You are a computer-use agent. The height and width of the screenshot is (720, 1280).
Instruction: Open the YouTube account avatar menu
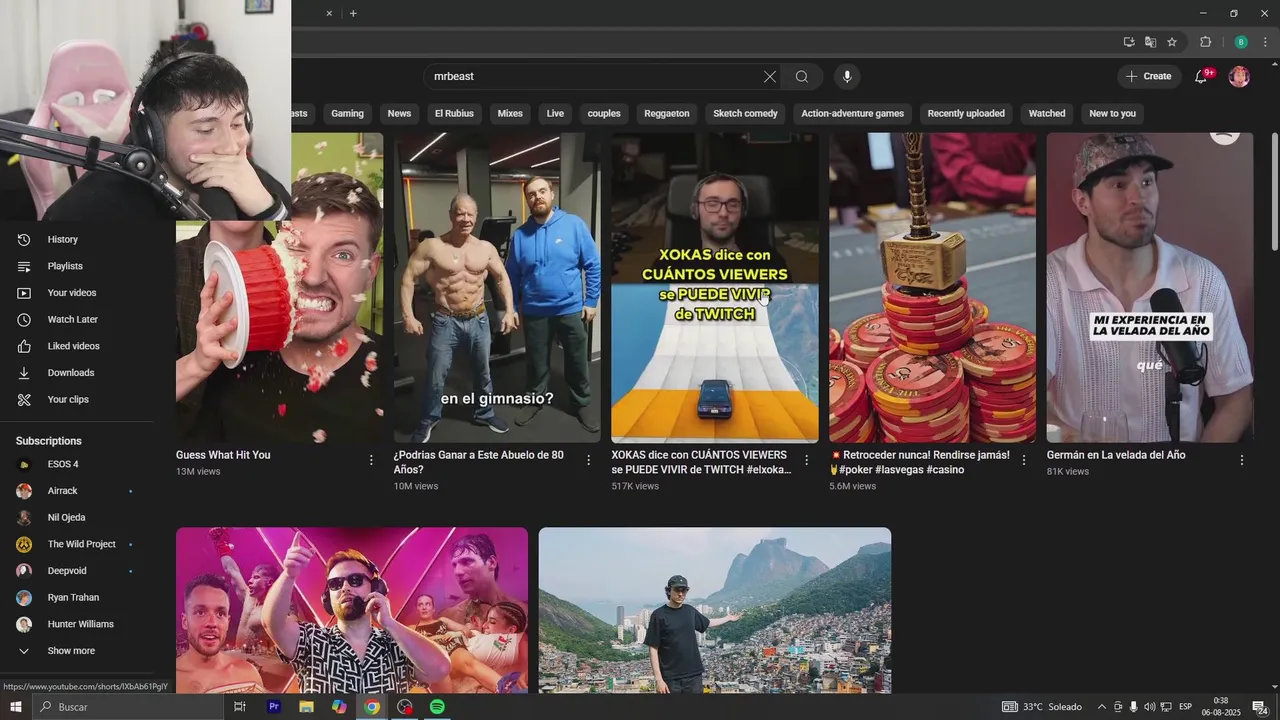click(1239, 76)
